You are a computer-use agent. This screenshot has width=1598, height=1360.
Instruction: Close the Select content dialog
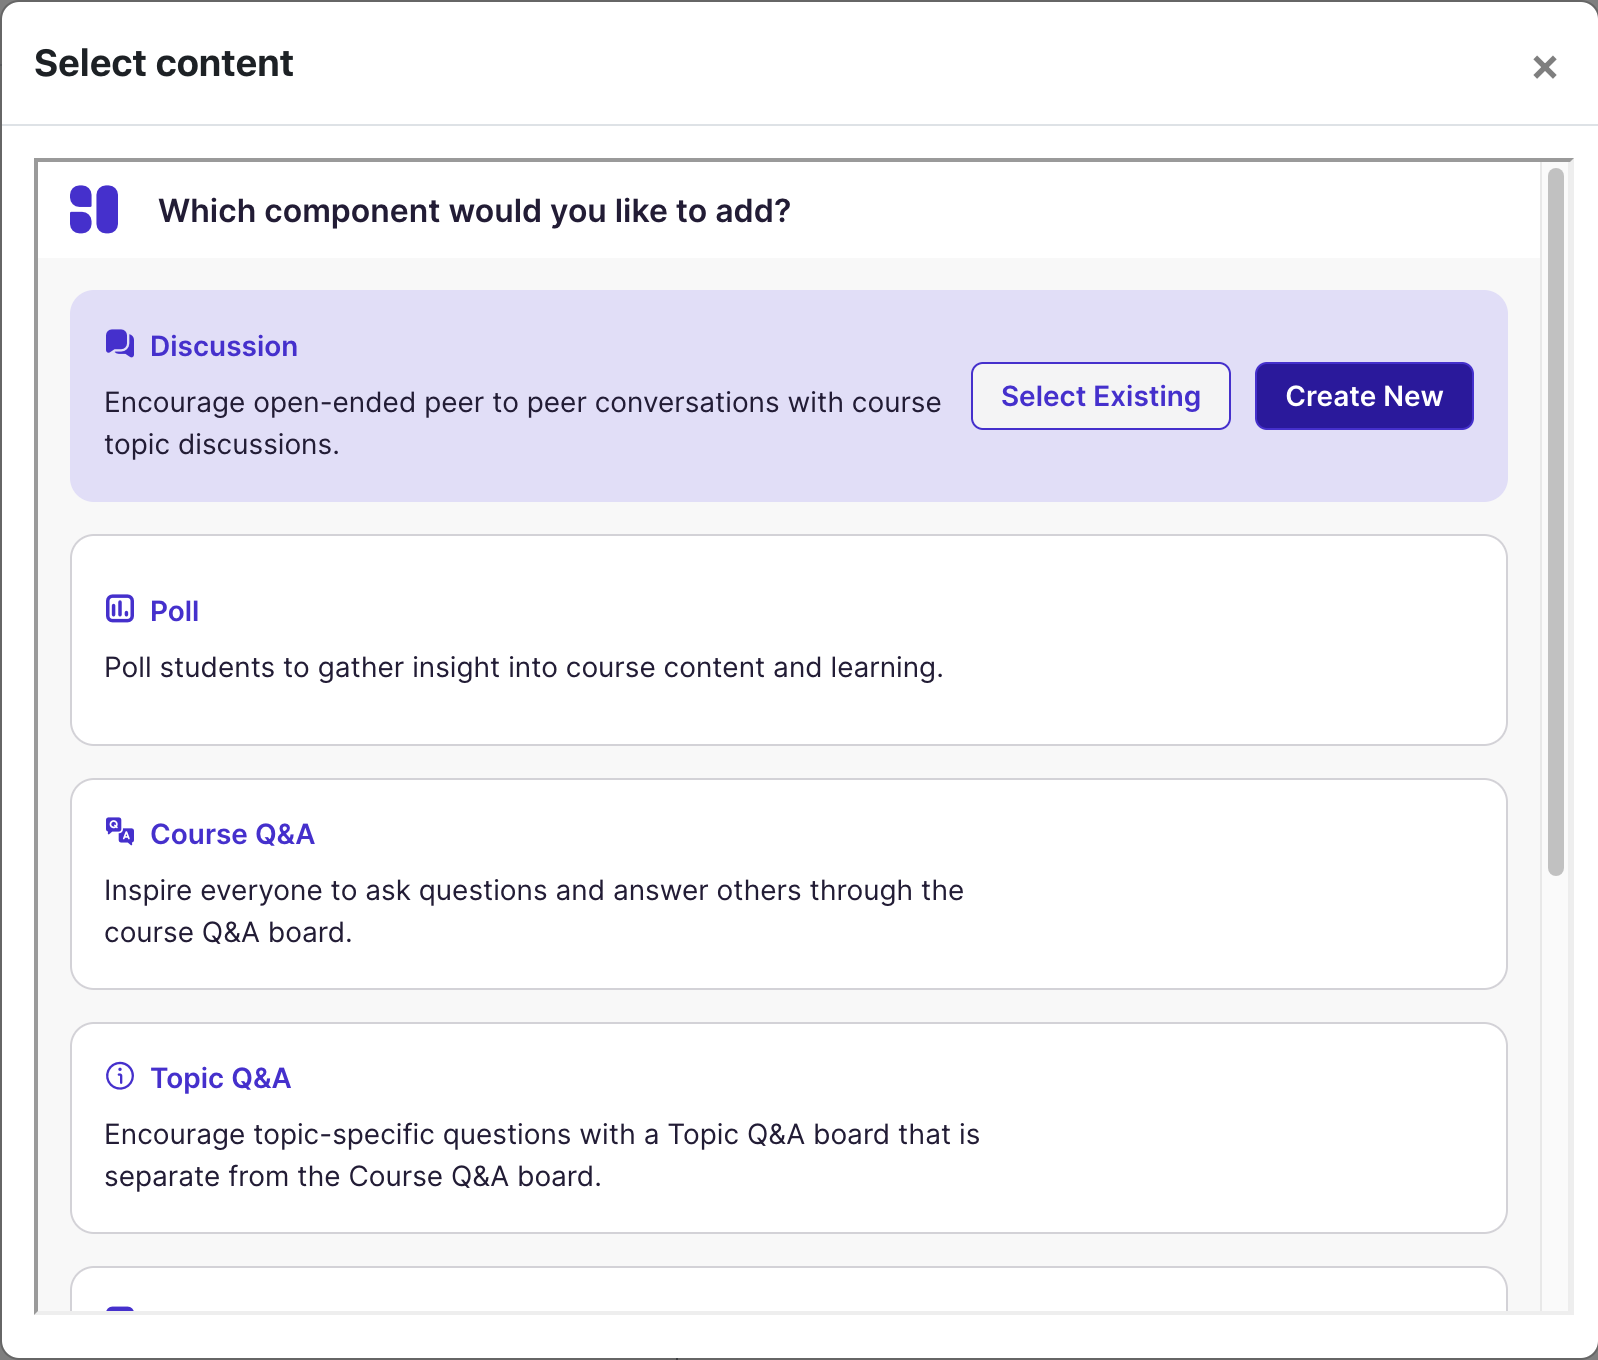[1545, 67]
